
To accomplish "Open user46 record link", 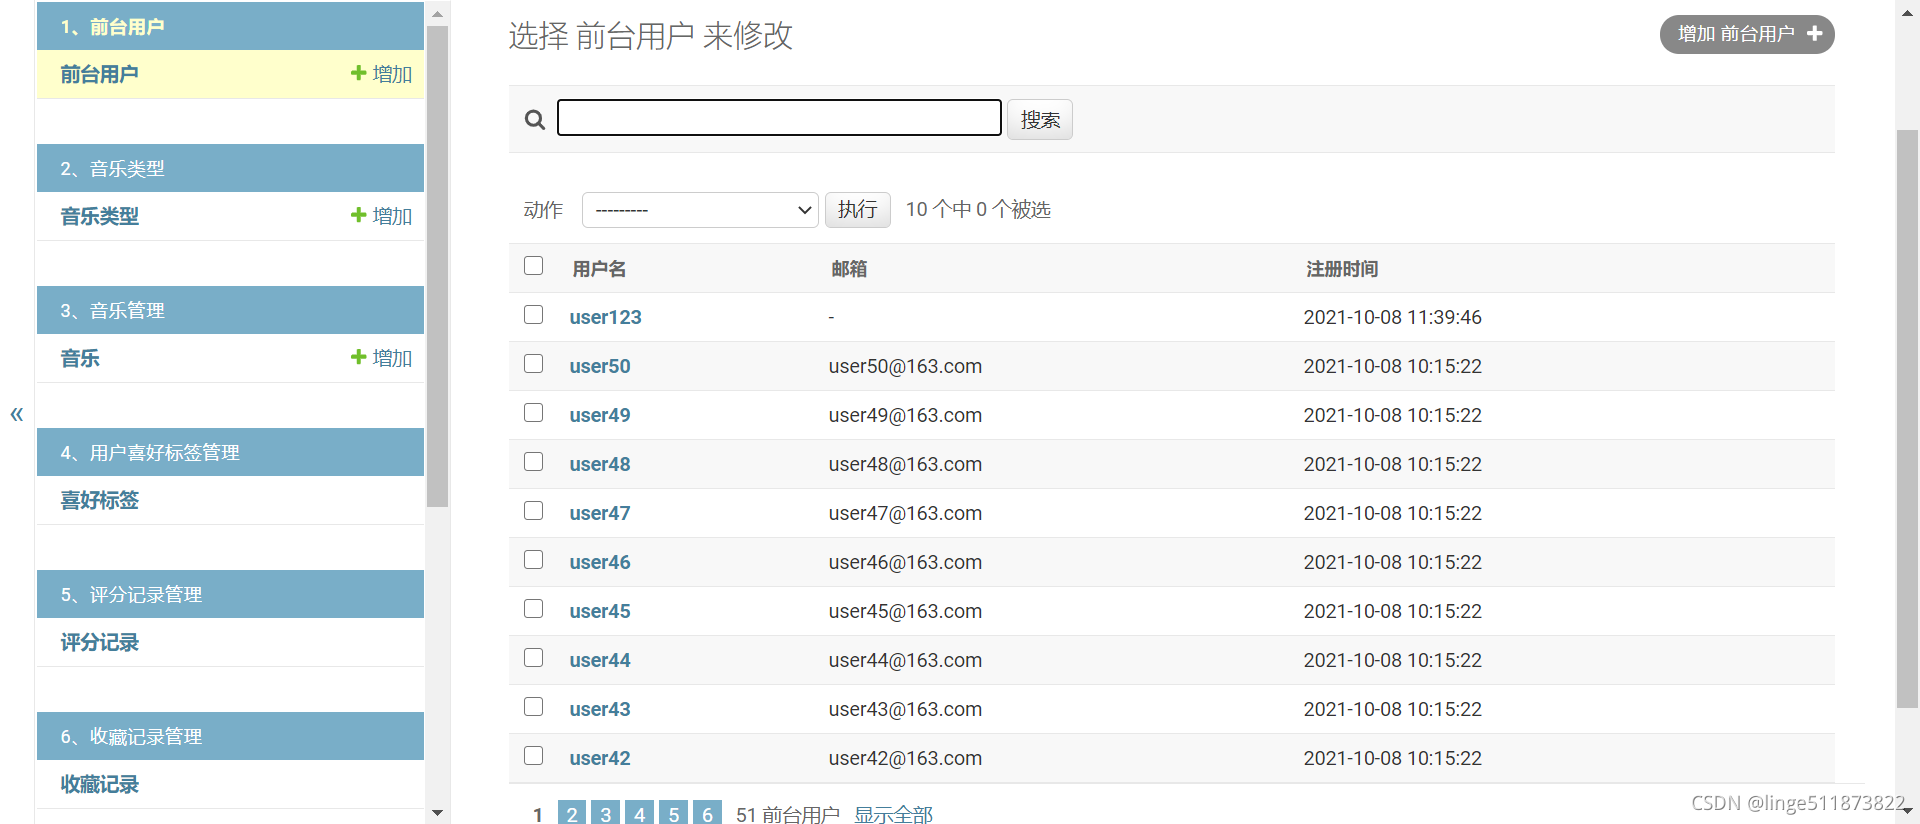I will pyautogui.click(x=600, y=562).
